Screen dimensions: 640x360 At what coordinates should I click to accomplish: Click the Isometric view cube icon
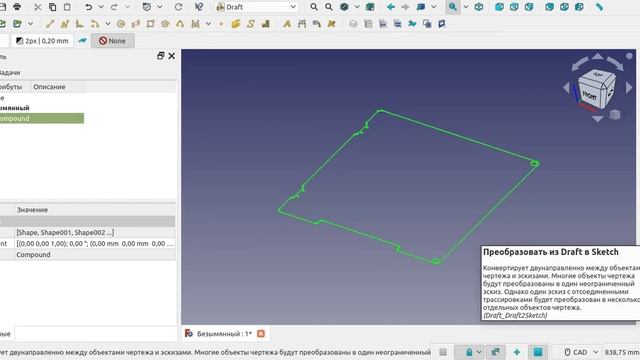pos(479,7)
